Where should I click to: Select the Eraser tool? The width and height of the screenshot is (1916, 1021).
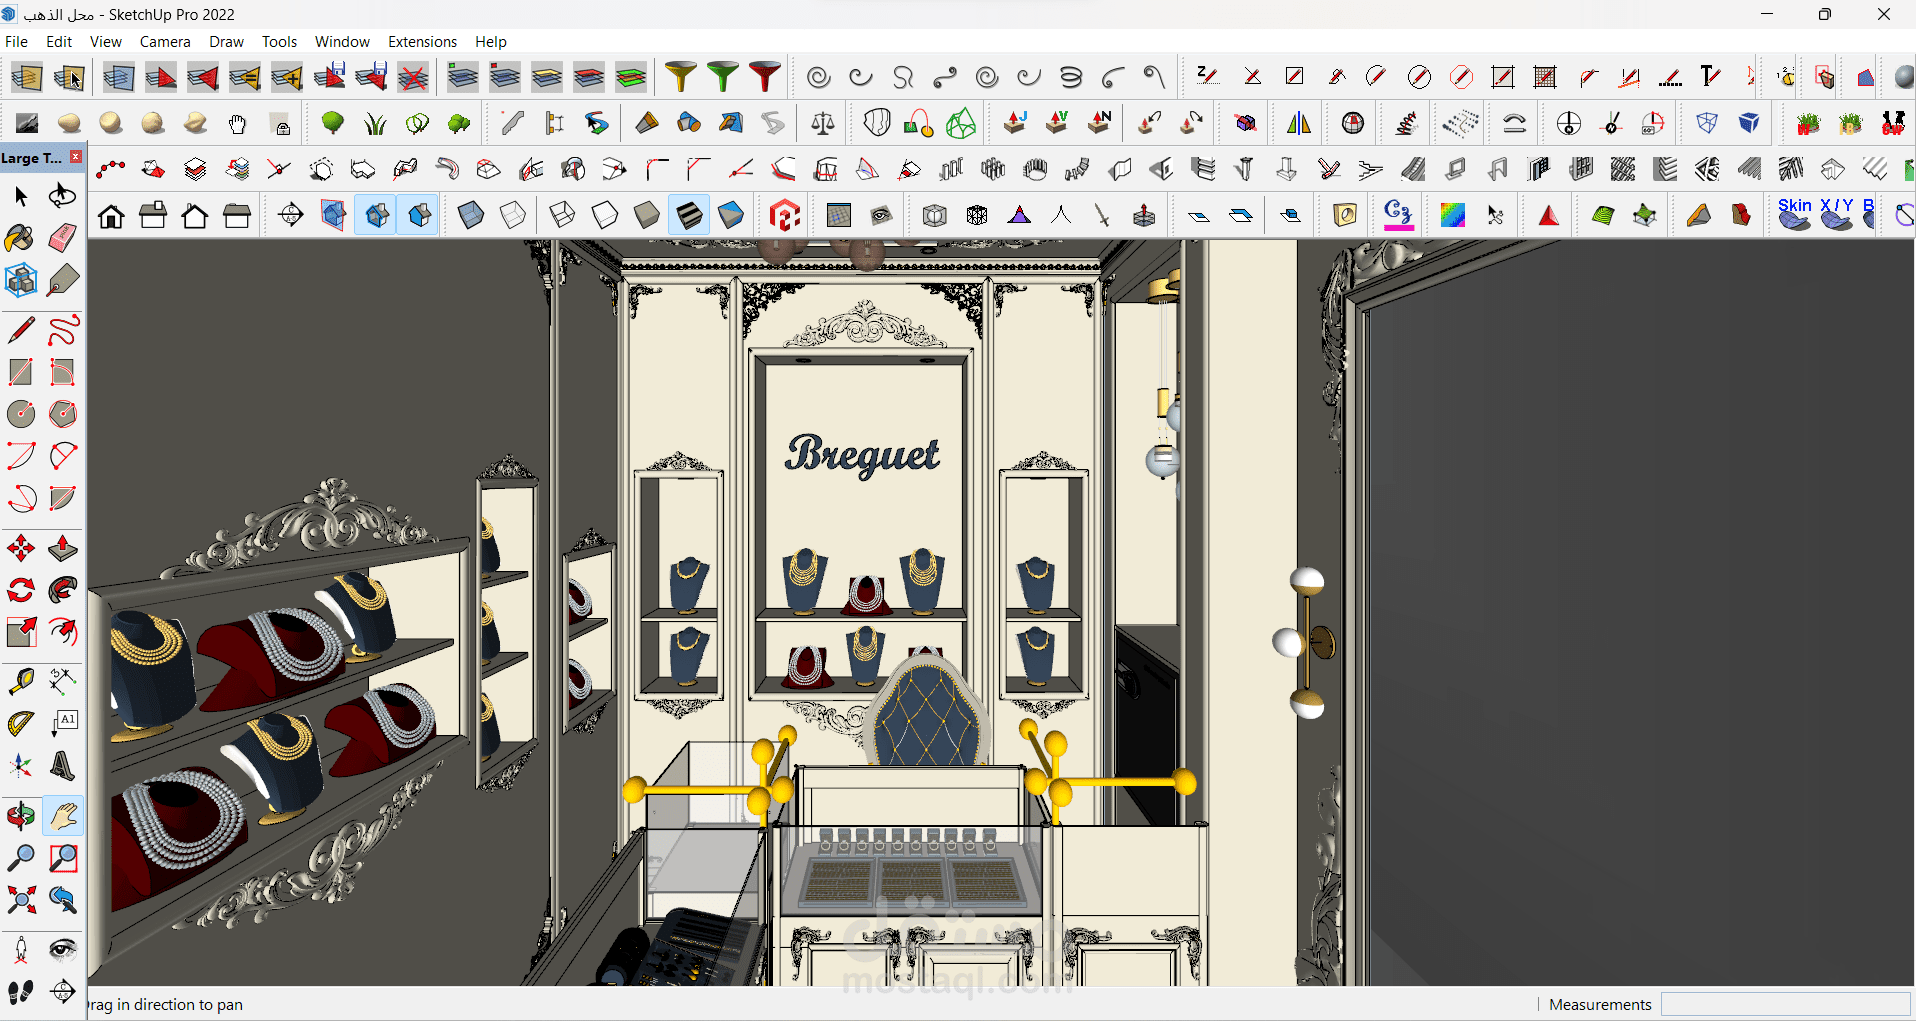[x=62, y=238]
